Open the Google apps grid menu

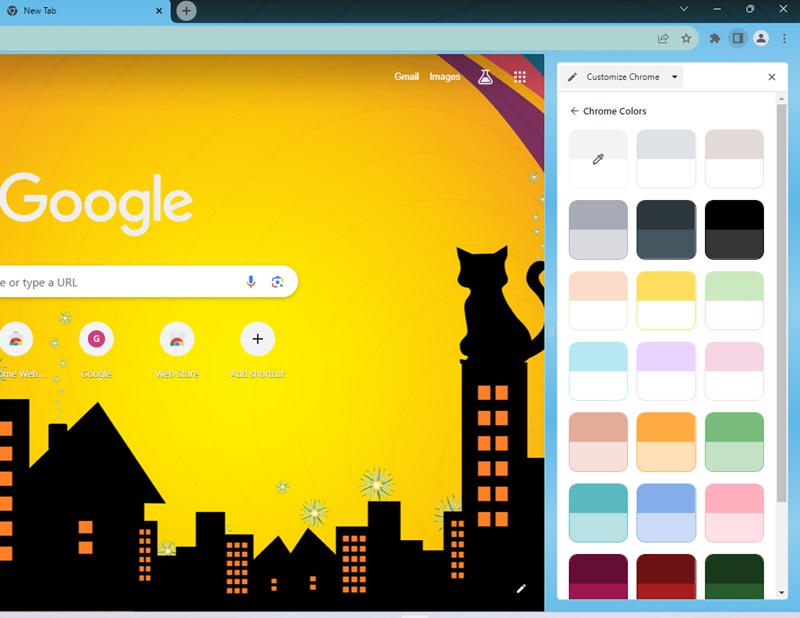[x=519, y=76]
